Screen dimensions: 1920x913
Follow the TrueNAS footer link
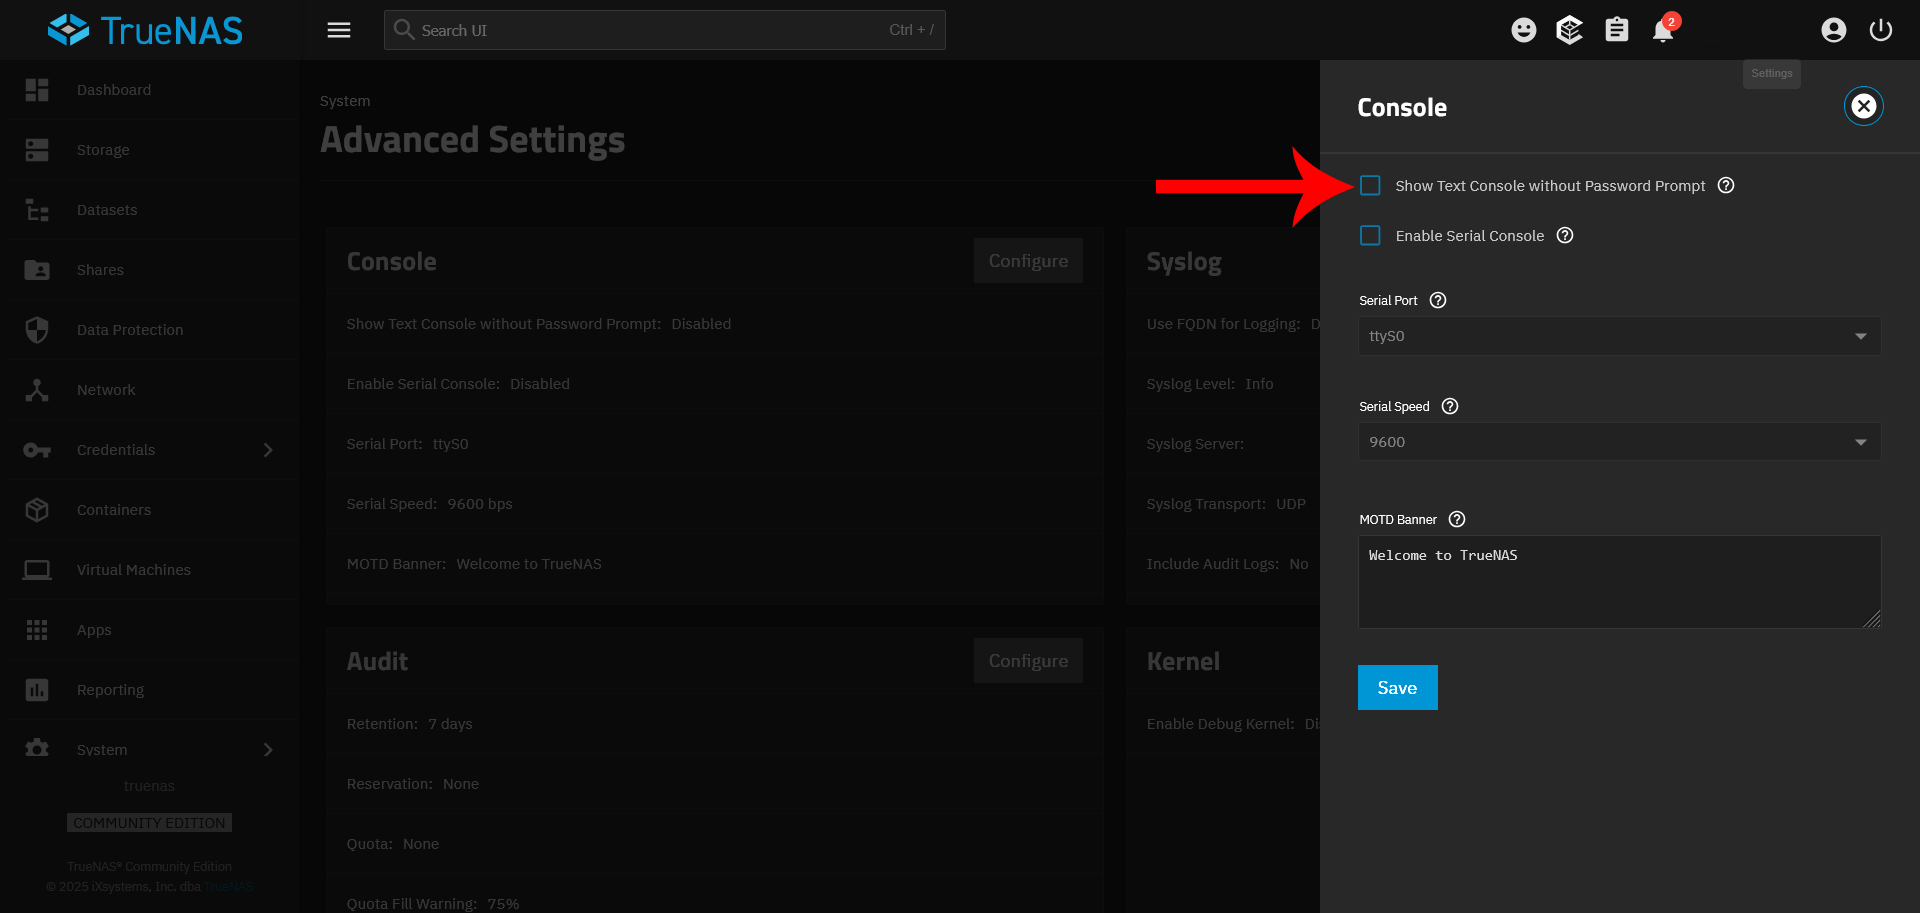pyautogui.click(x=229, y=887)
